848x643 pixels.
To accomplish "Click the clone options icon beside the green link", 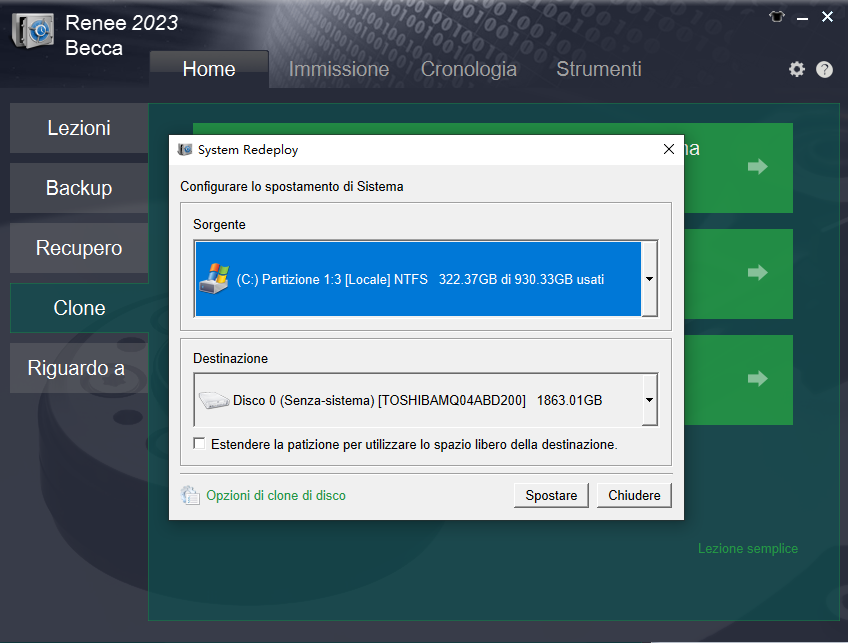I will point(190,495).
